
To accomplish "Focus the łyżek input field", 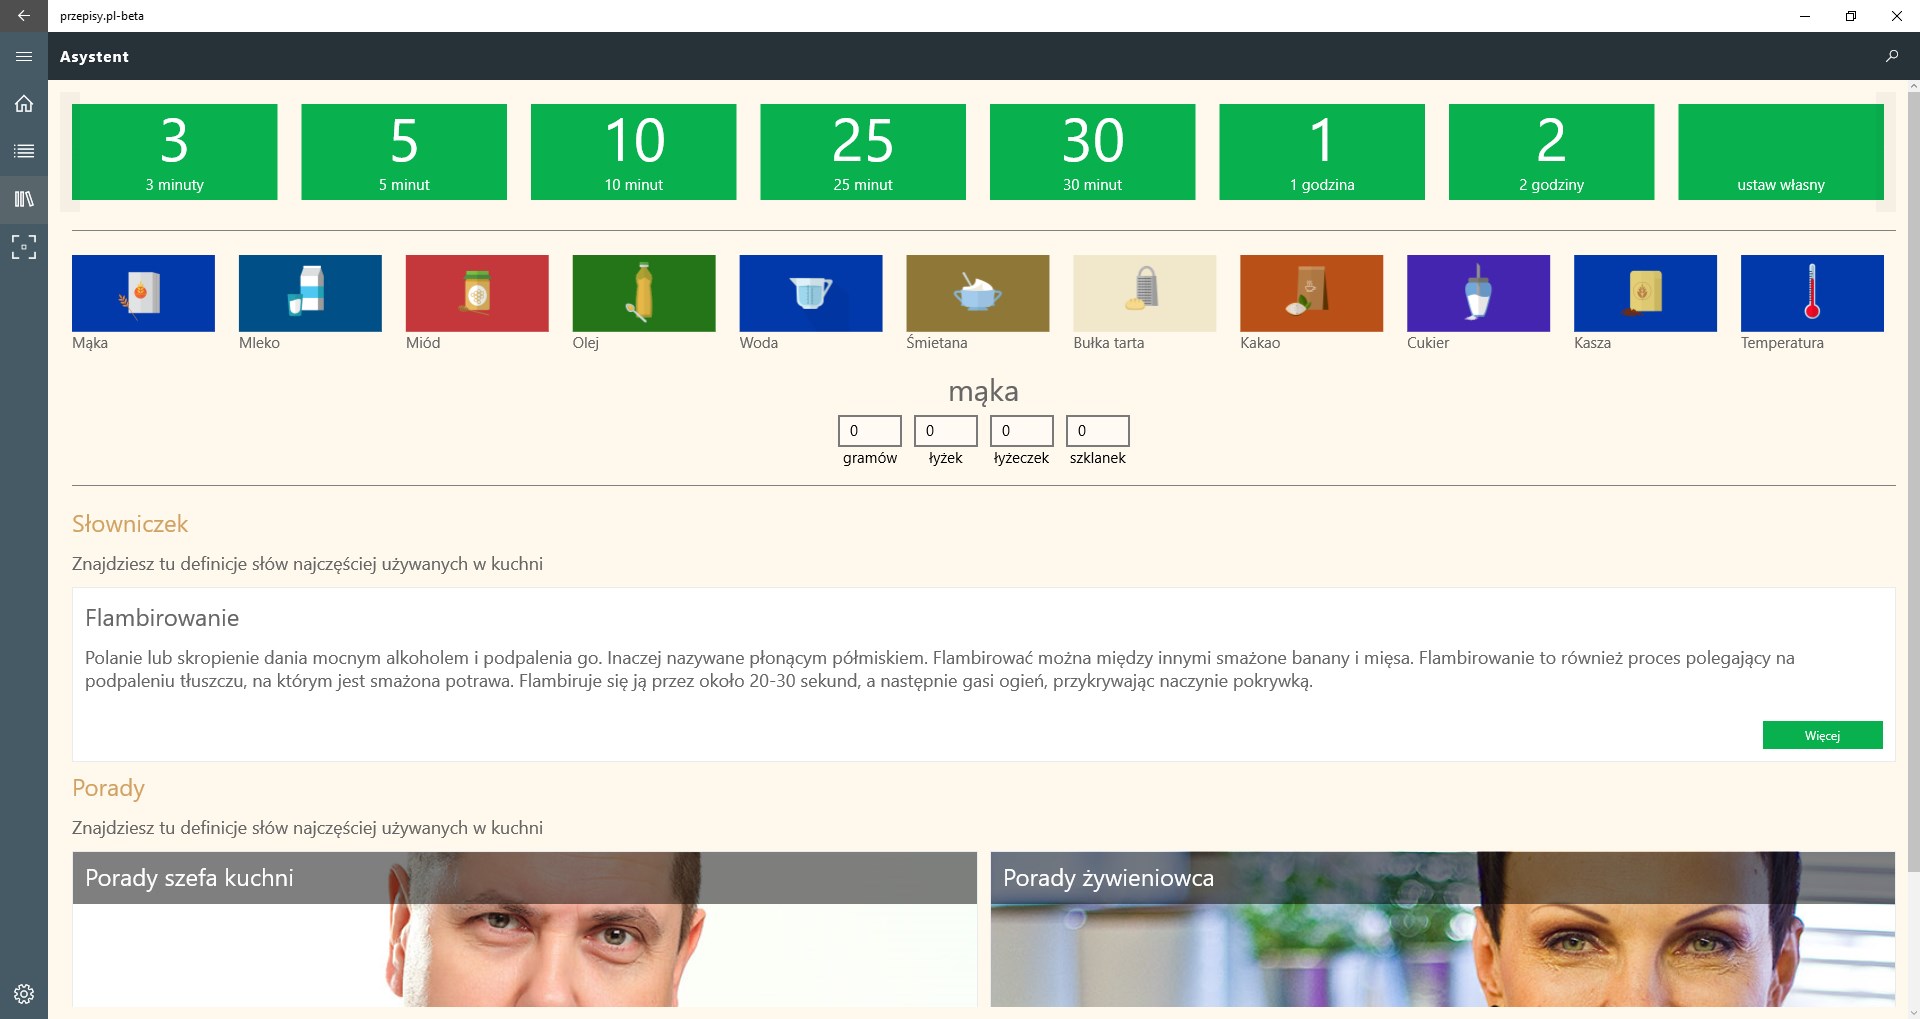I will tap(946, 431).
